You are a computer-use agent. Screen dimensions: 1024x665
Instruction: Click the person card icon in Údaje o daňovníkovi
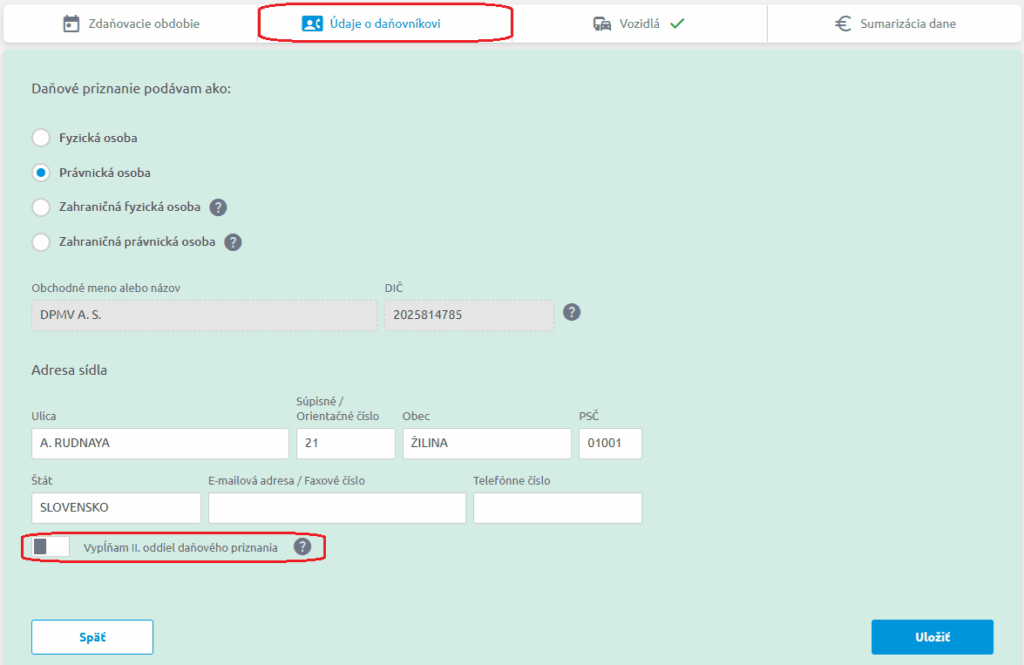[x=312, y=24]
